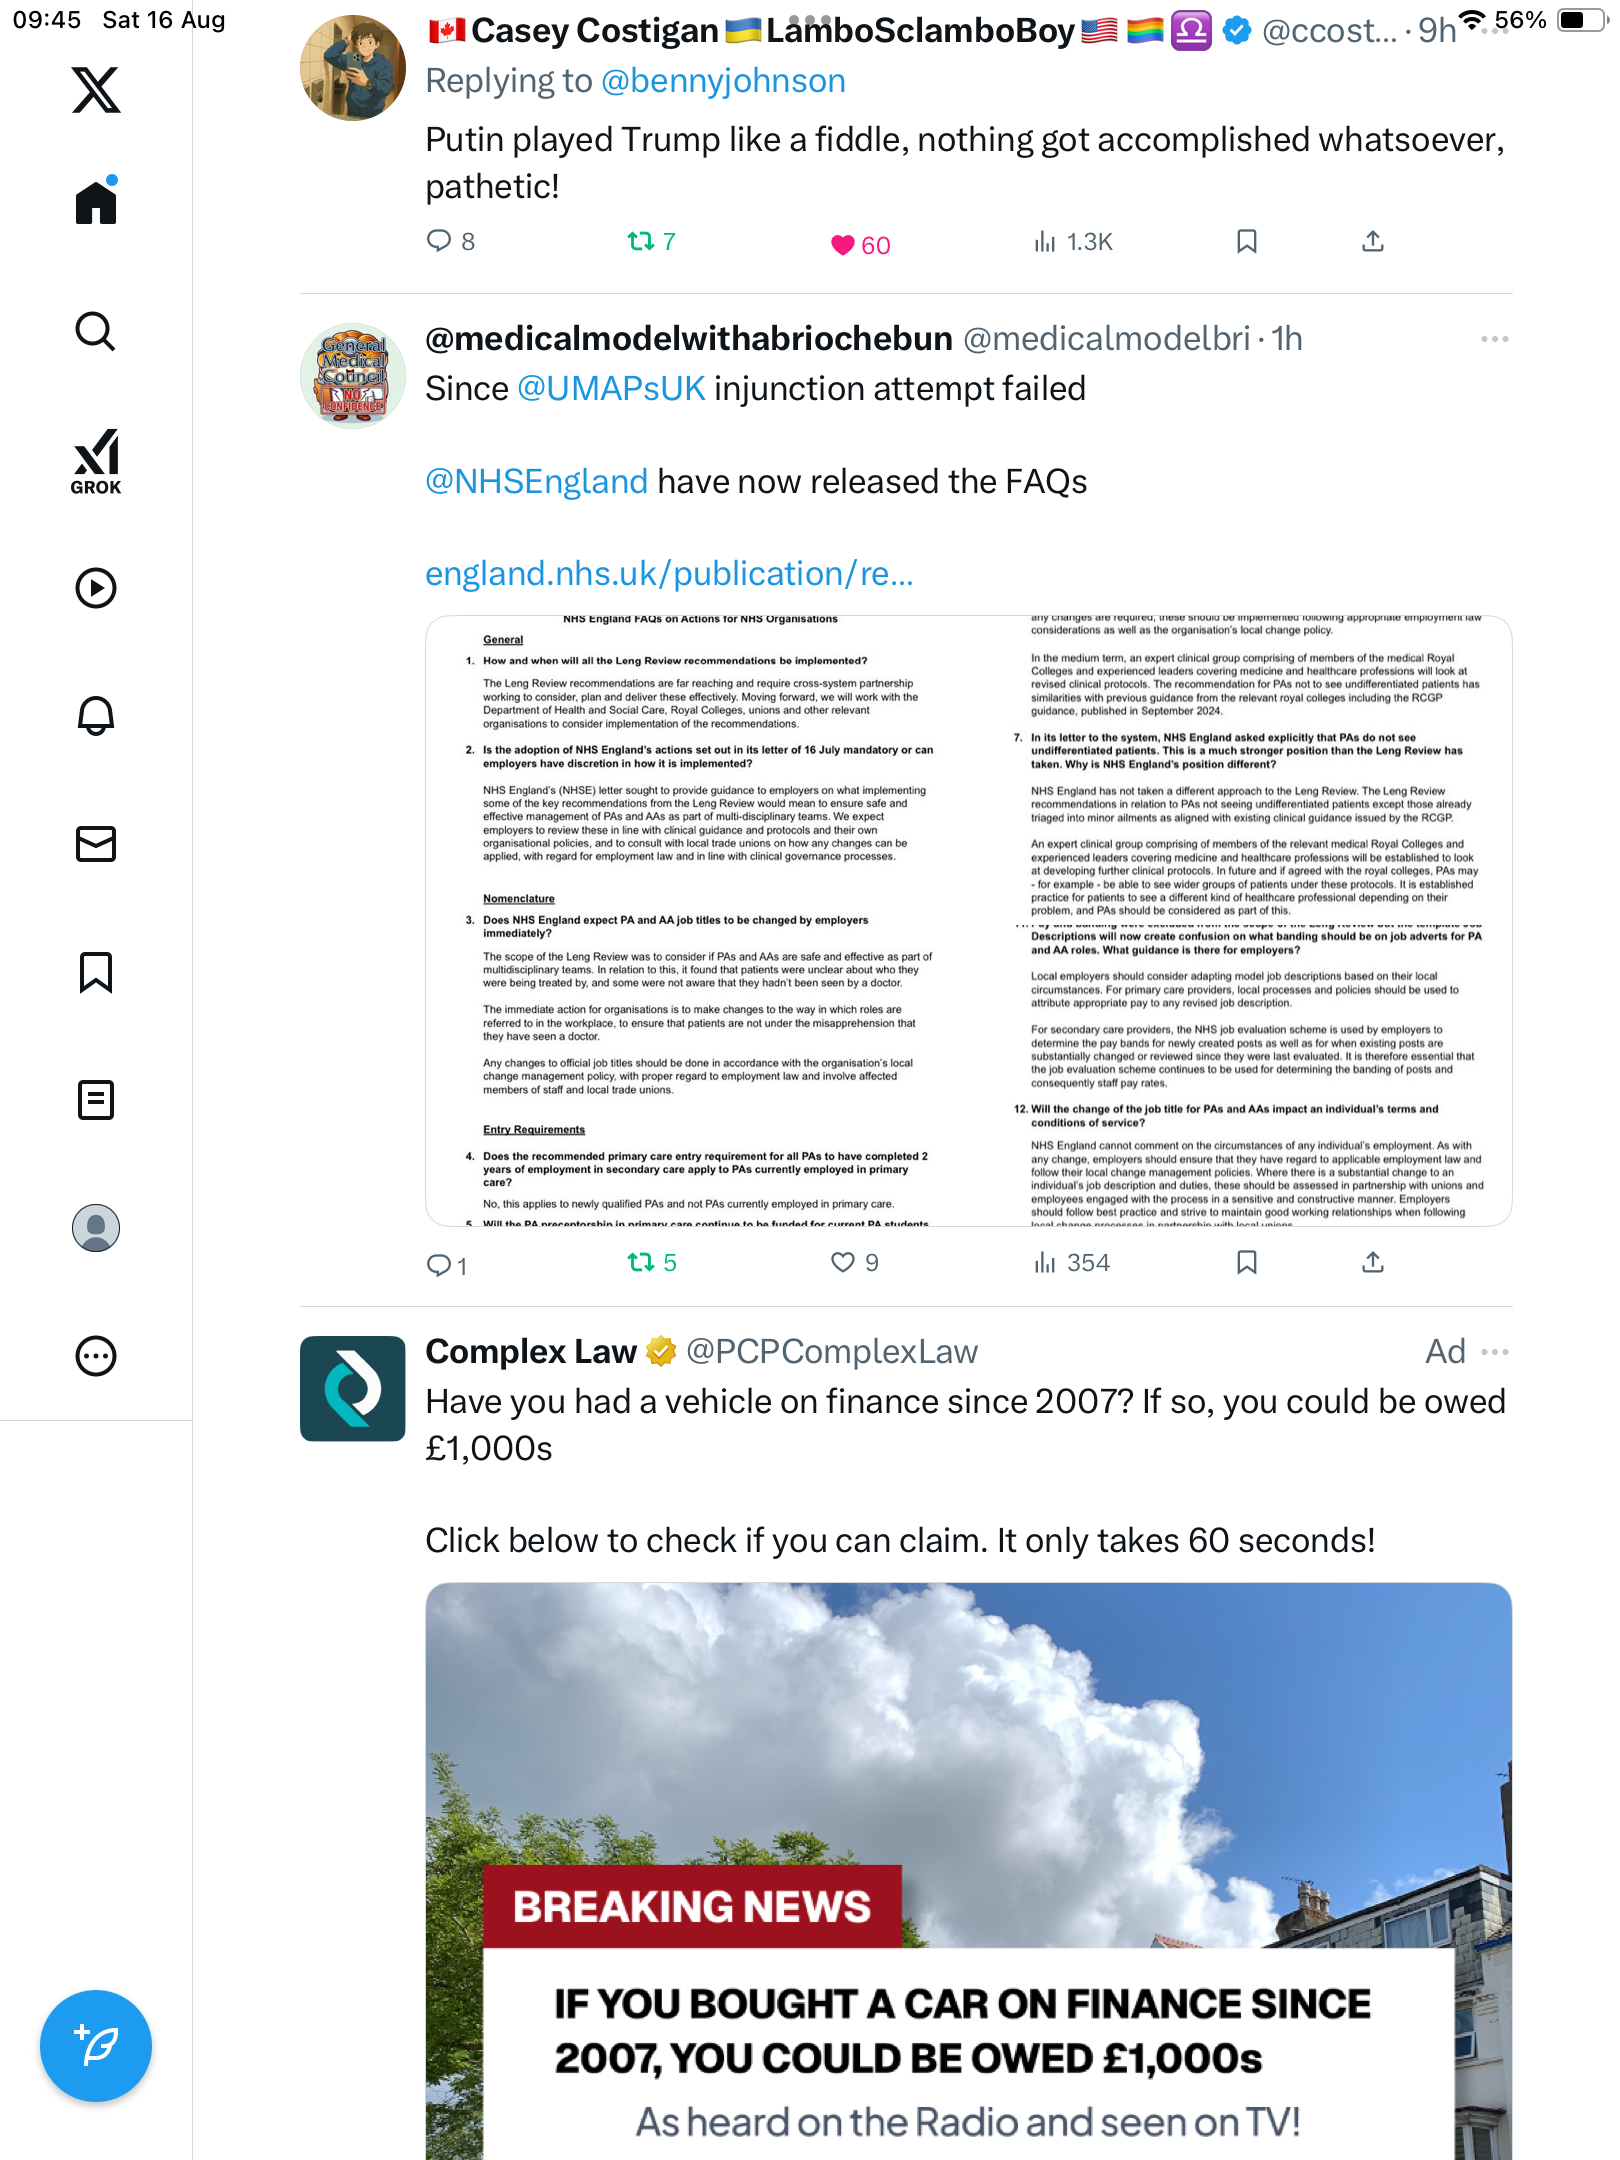Open the X logo at top of sidebar

click(96, 90)
